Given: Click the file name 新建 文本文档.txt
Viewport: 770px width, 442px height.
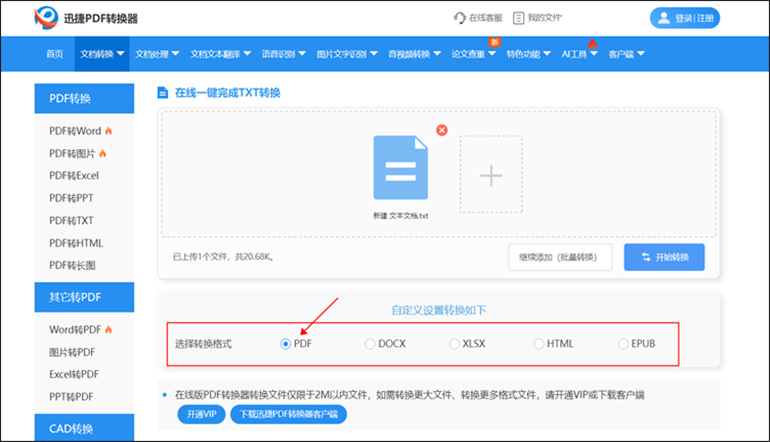Looking at the screenshot, I should coord(401,216).
